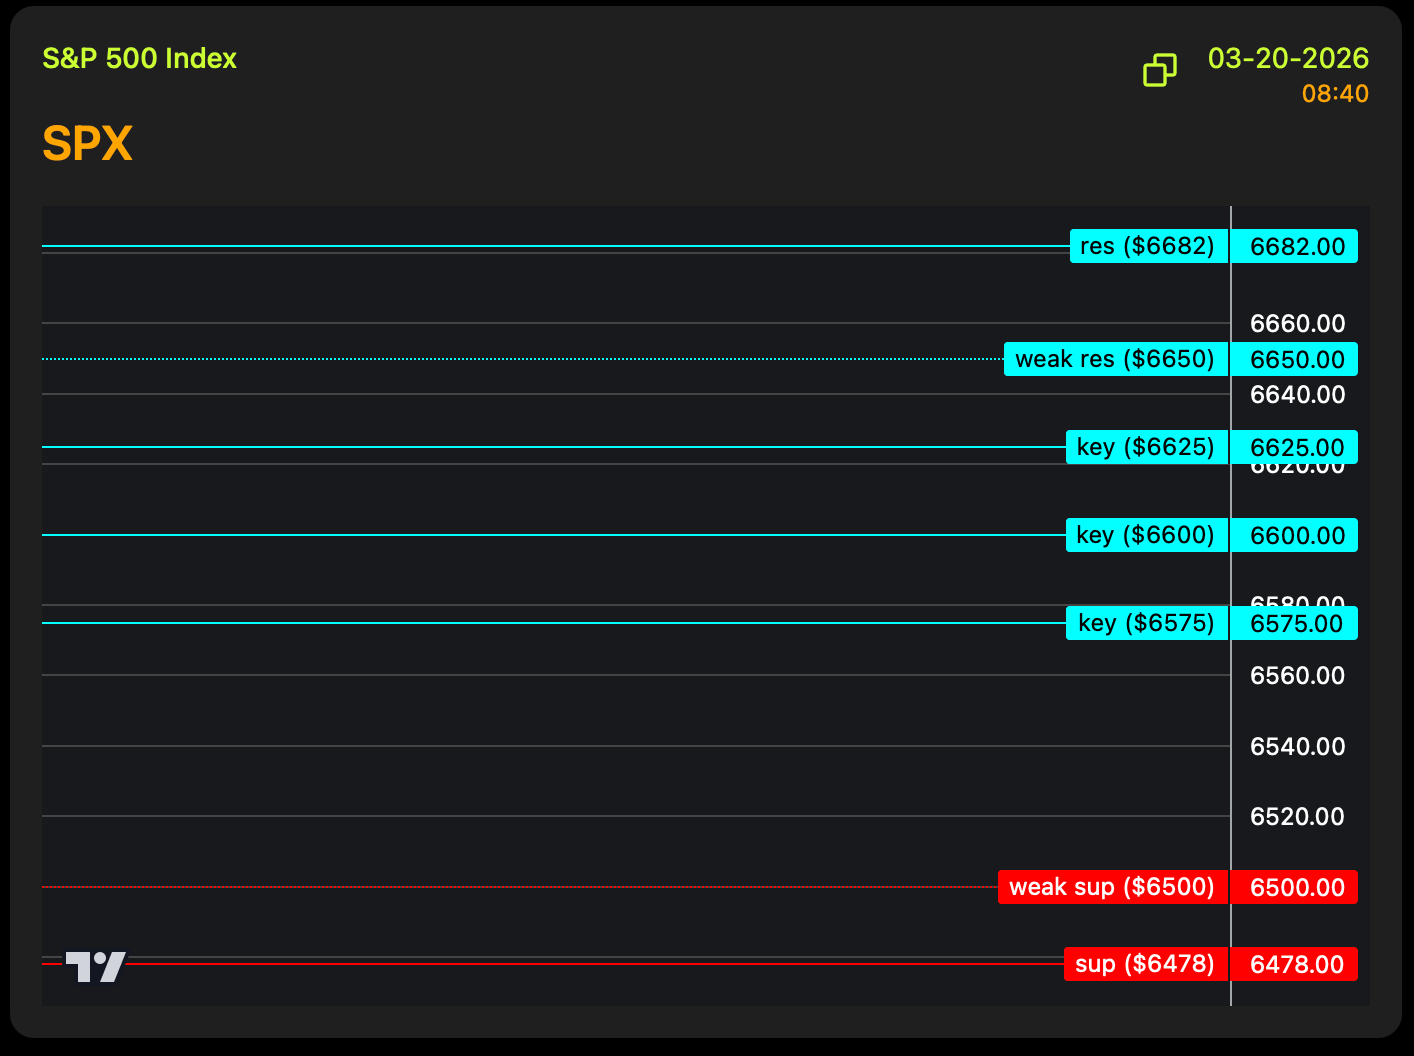The height and width of the screenshot is (1056, 1414).
Task: Click the S&P 500 Index title
Action: pyautogui.click(x=139, y=58)
